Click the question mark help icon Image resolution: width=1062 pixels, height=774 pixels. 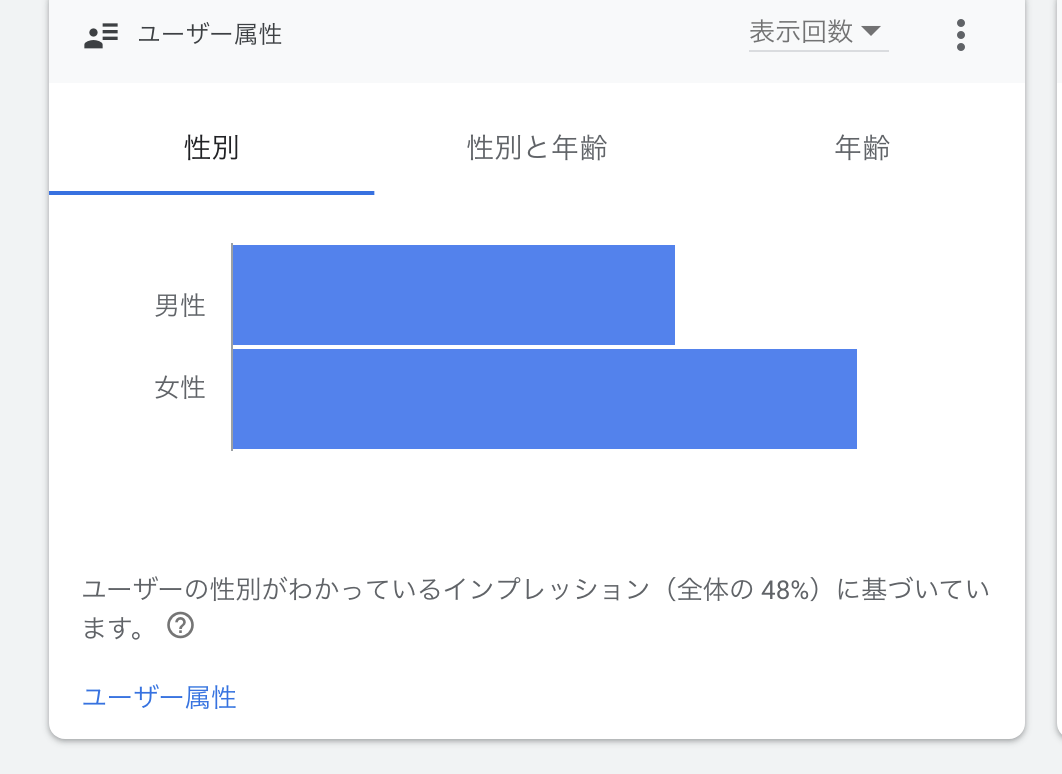(x=180, y=626)
